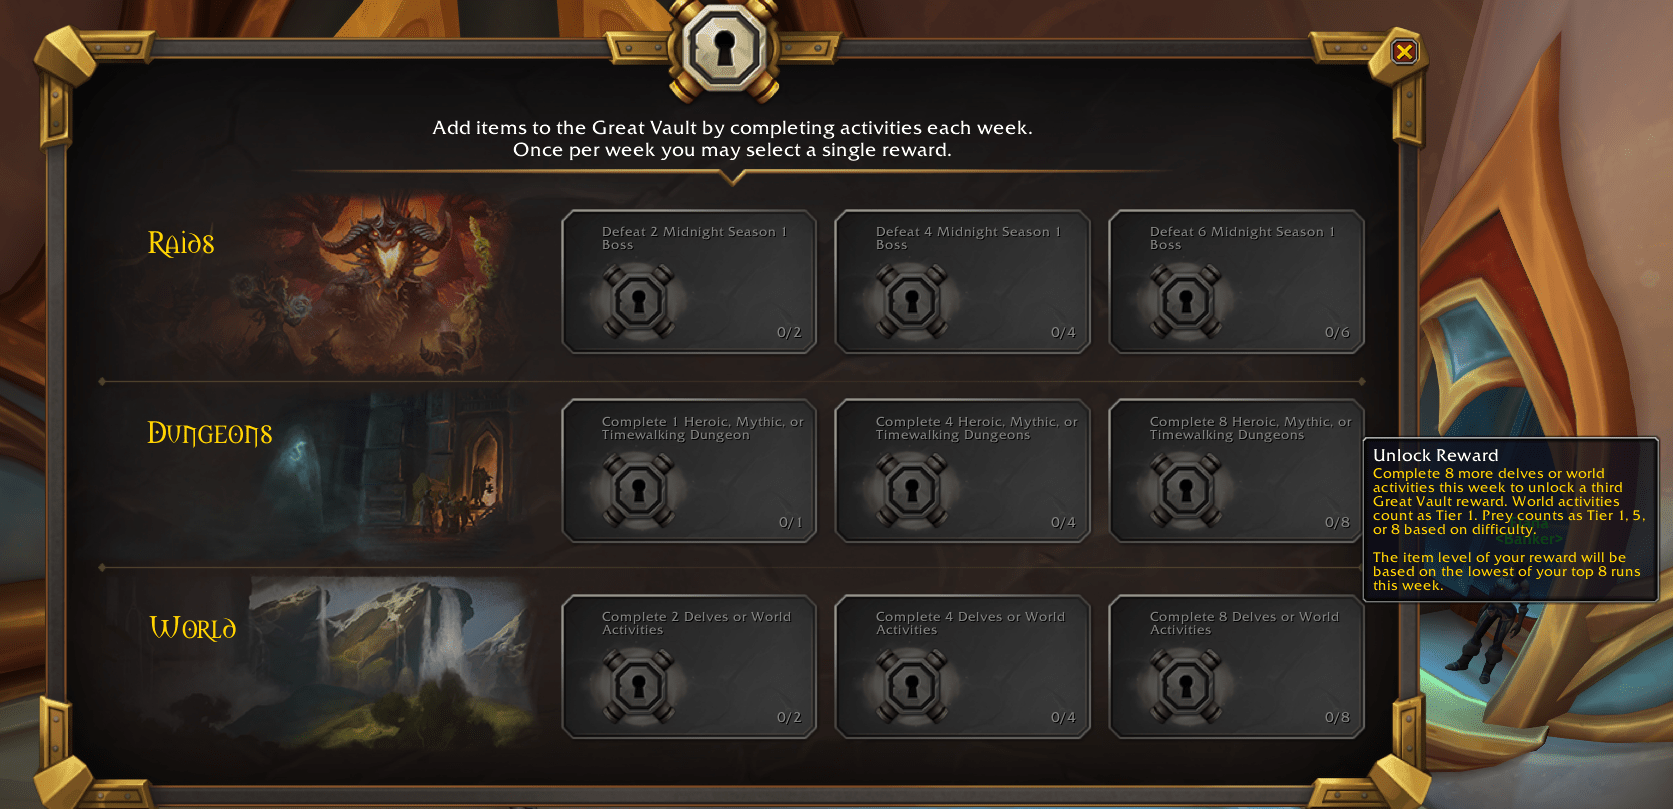1673x809 pixels.
Task: Click the 0/6 raid progress counter
Action: [x=1337, y=332]
